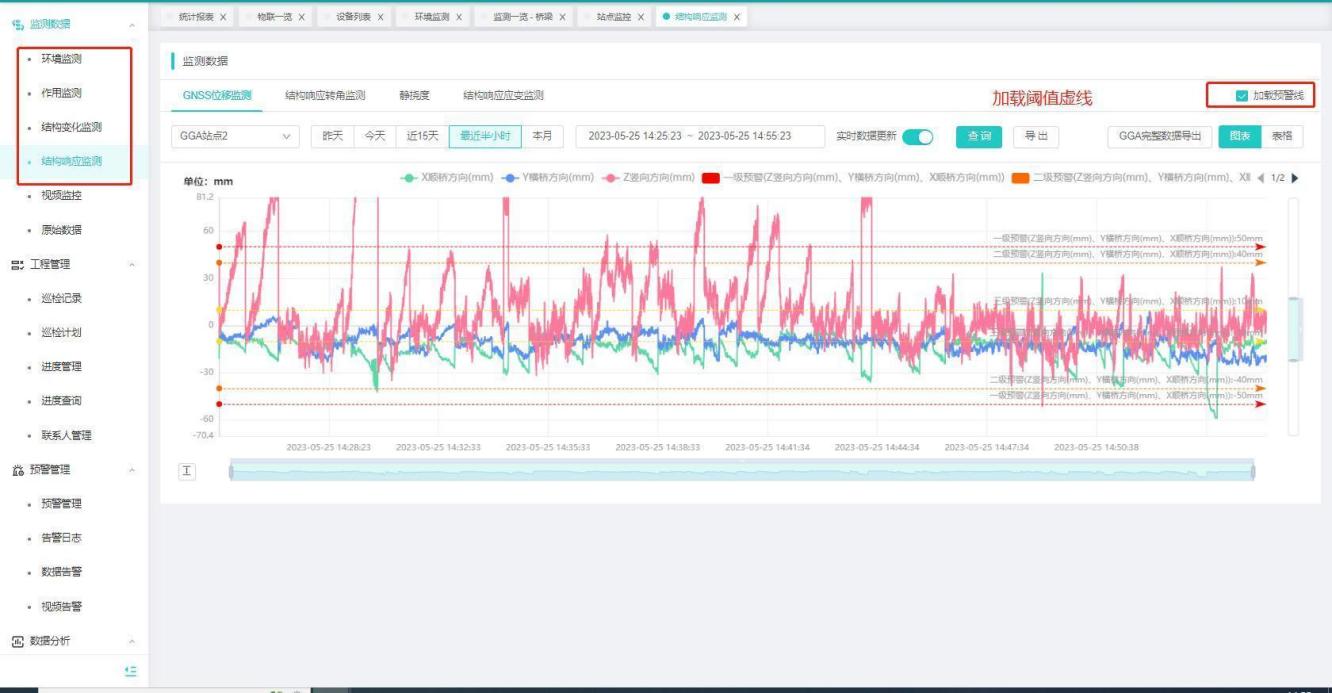Switch to 结构响应转角监测 tab
This screenshot has height=693, width=1332.
point(325,96)
